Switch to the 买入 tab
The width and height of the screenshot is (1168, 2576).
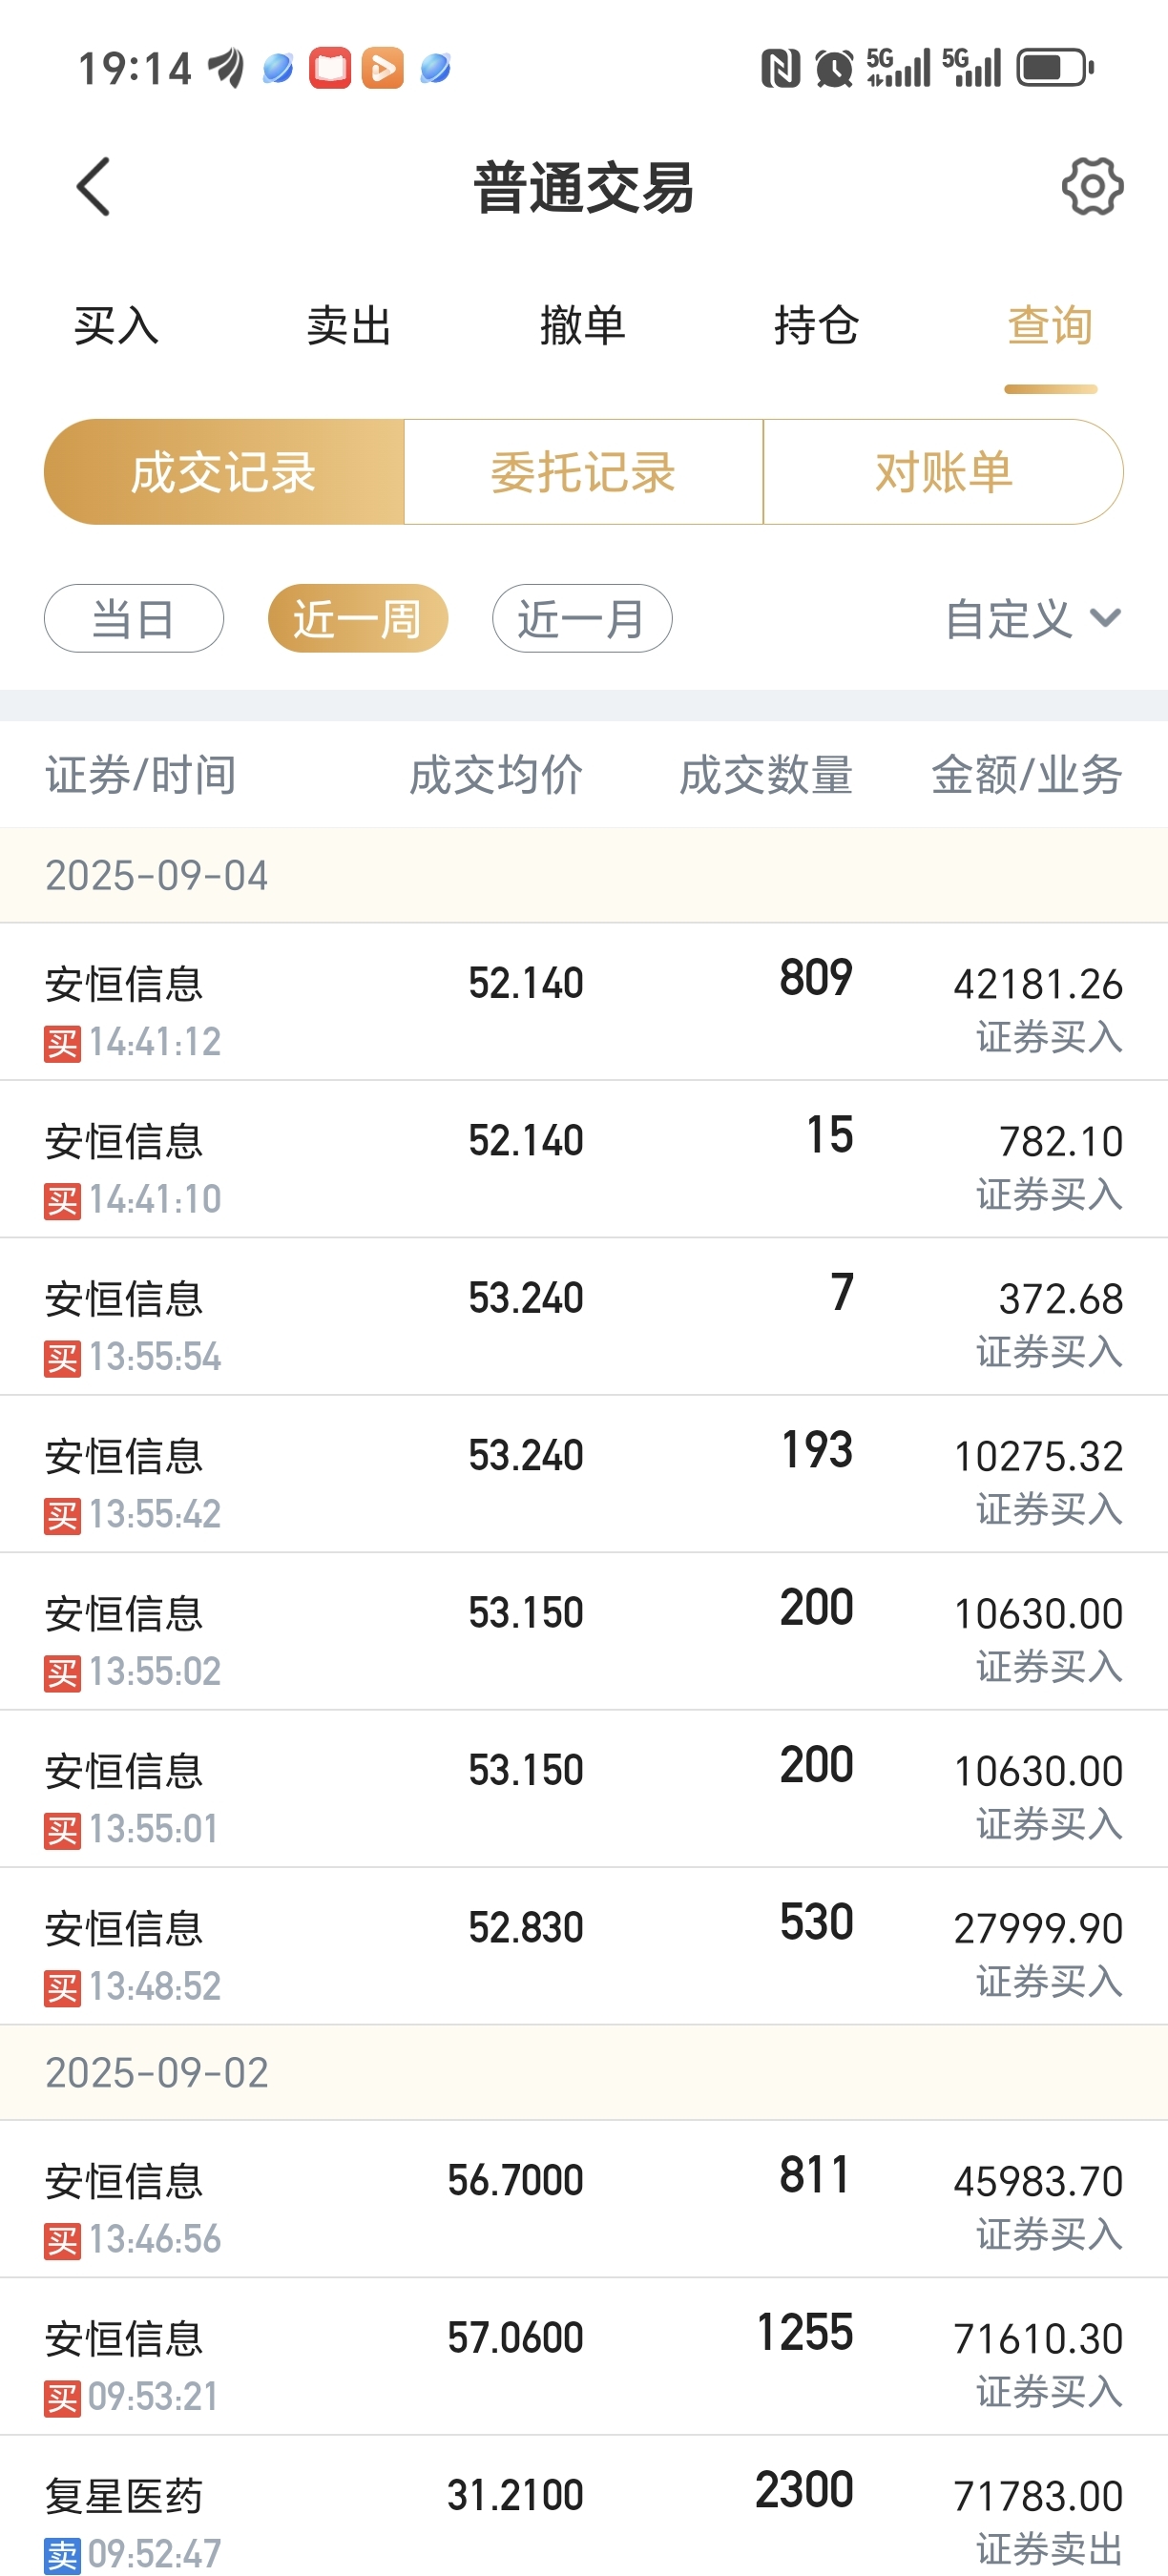tap(116, 326)
